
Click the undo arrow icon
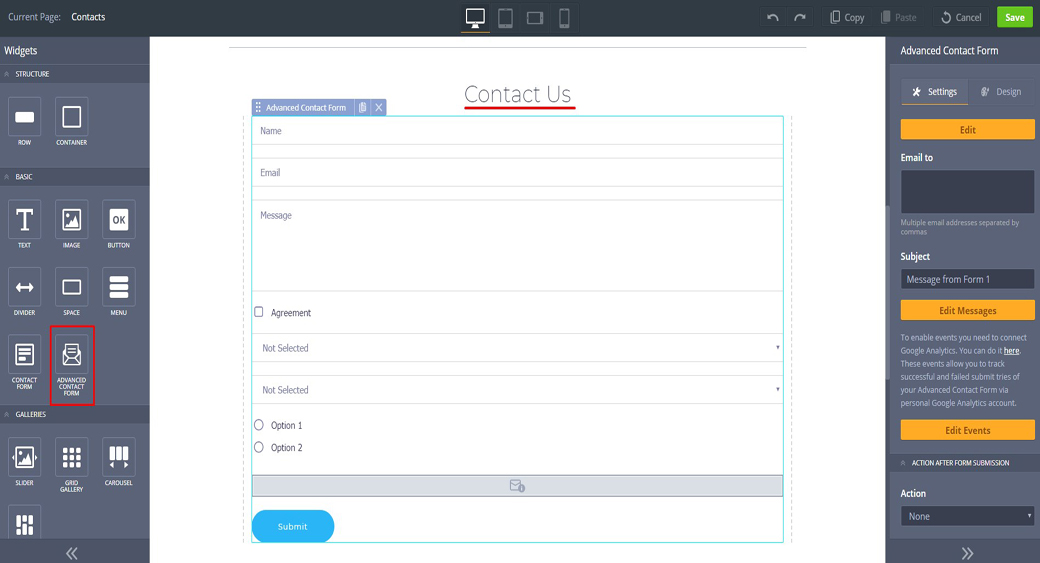pyautogui.click(x=772, y=18)
